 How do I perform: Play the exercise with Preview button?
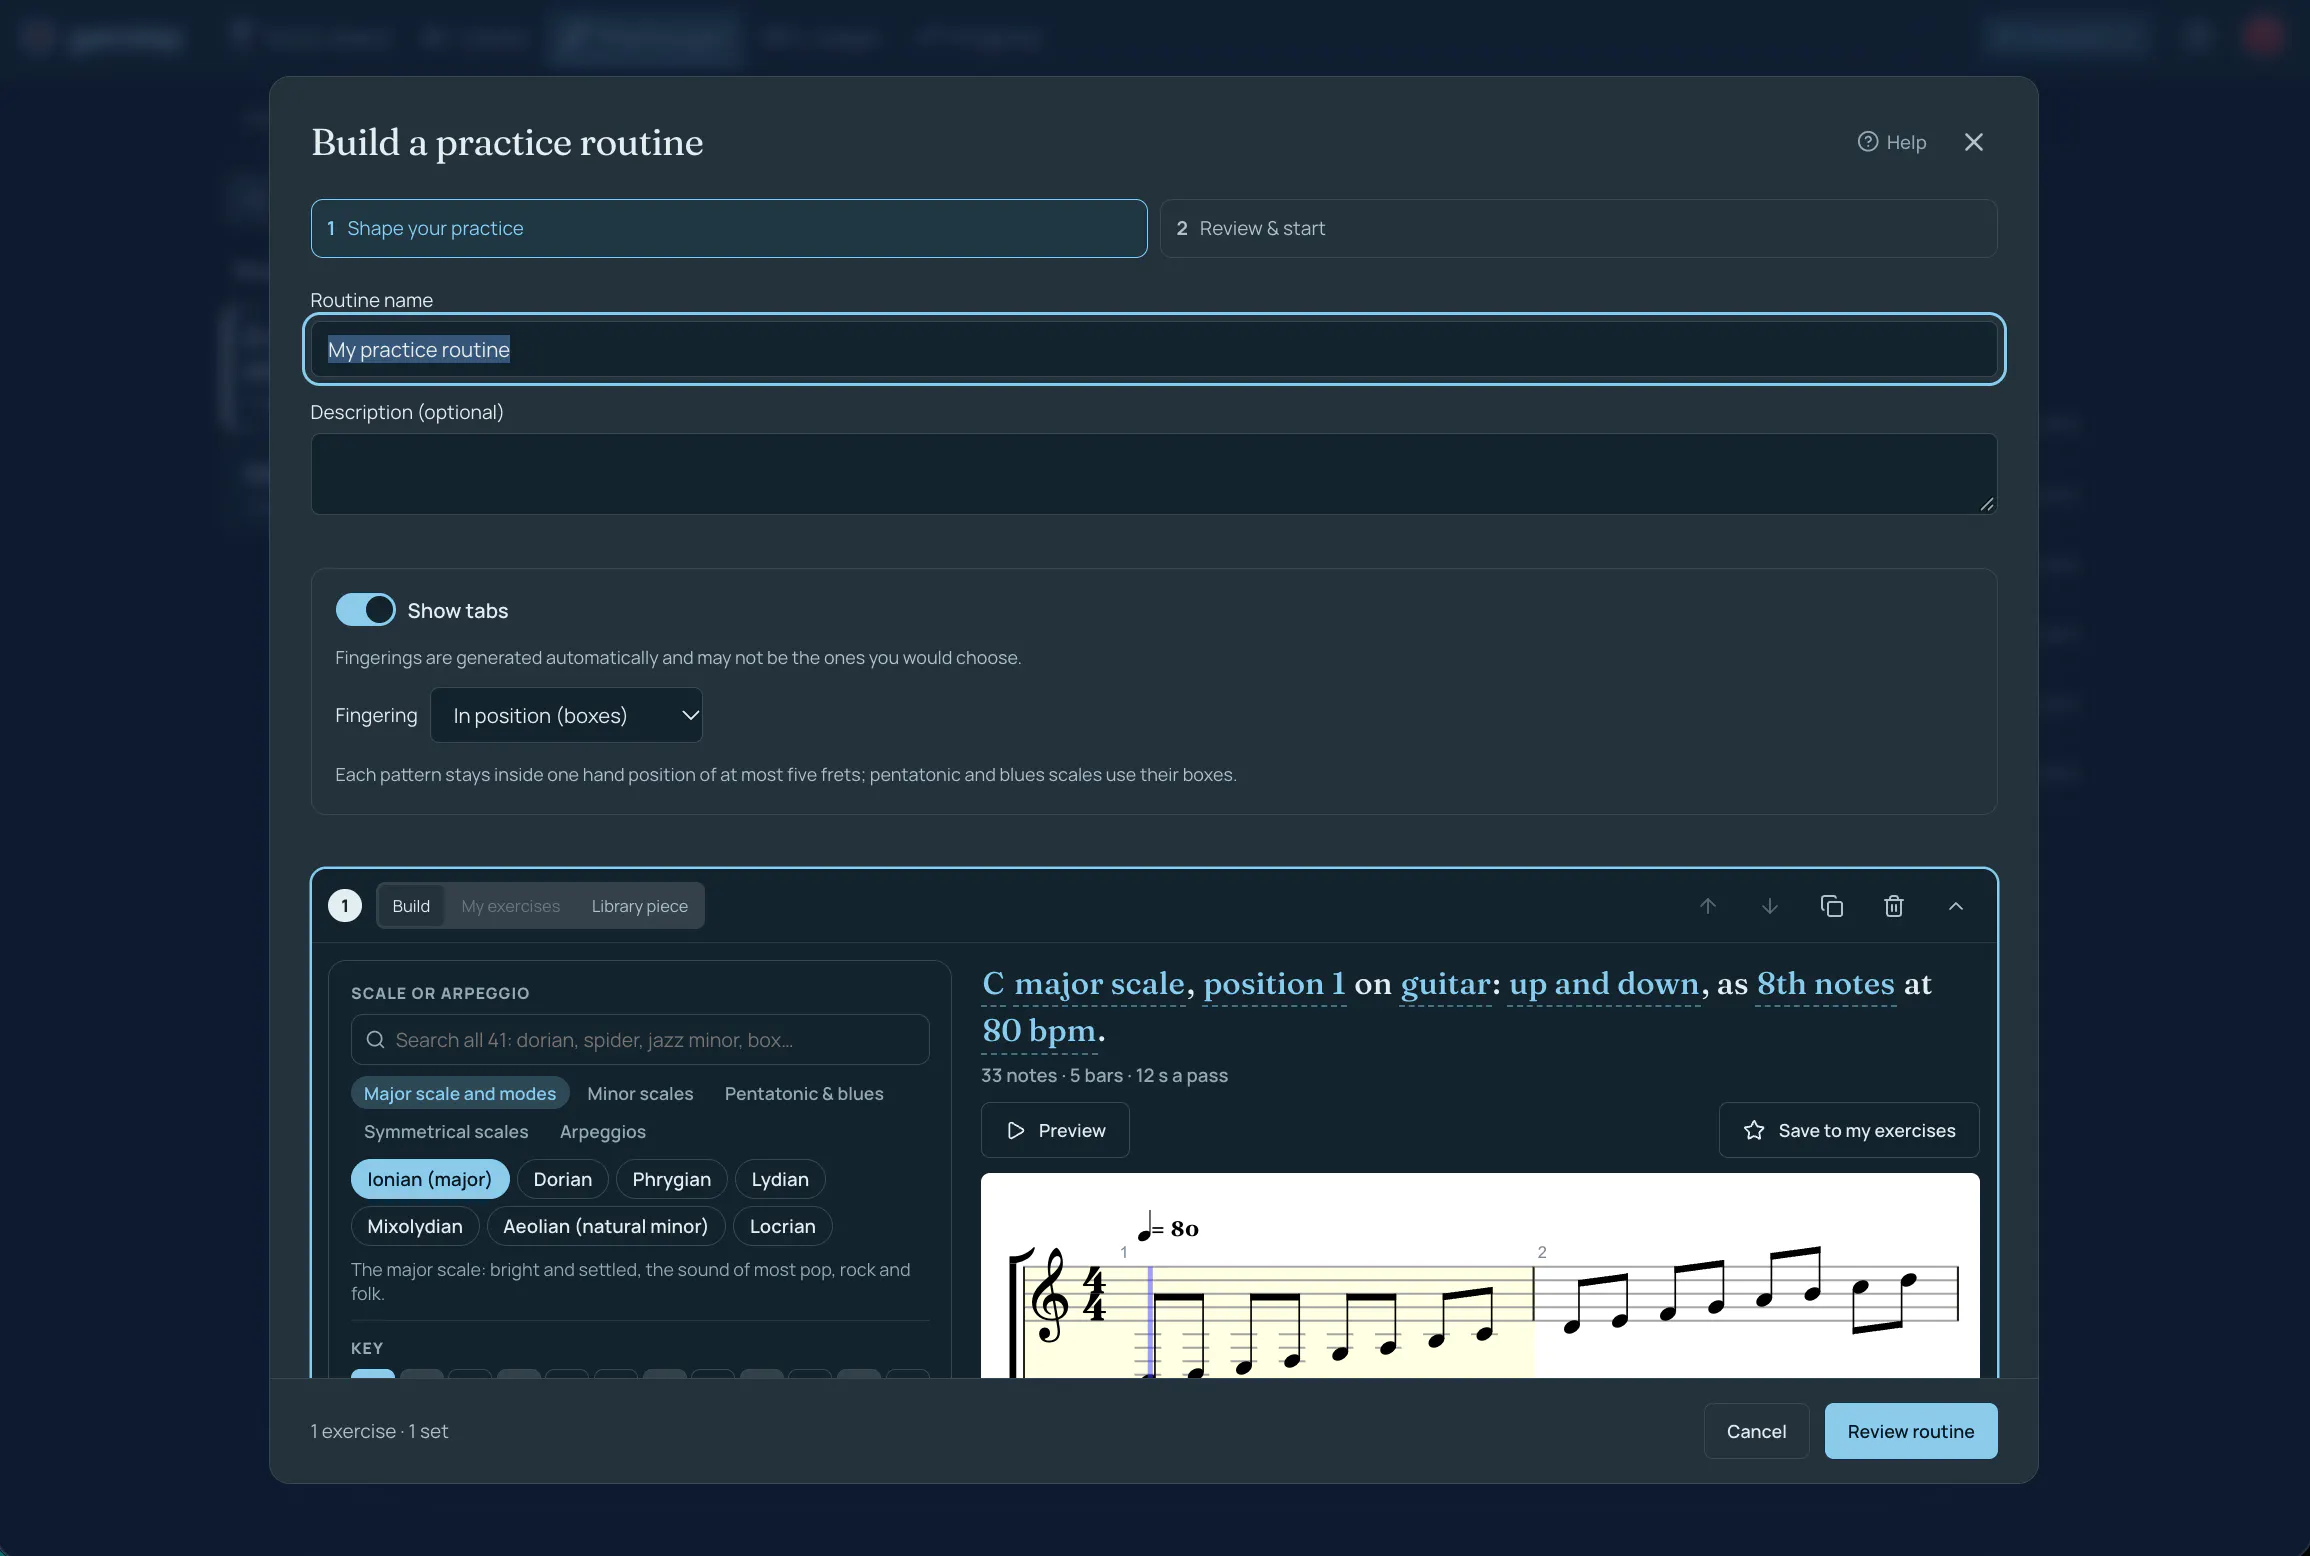(1055, 1130)
